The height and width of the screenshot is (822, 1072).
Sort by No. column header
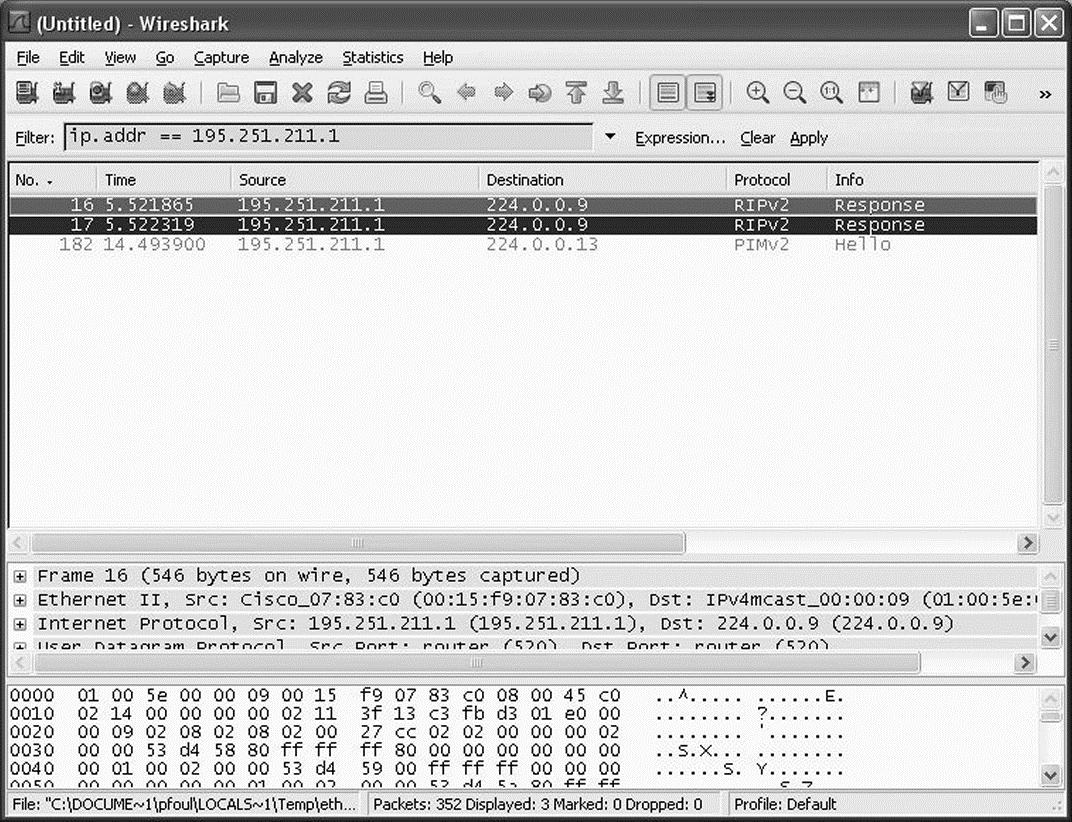pos(52,180)
